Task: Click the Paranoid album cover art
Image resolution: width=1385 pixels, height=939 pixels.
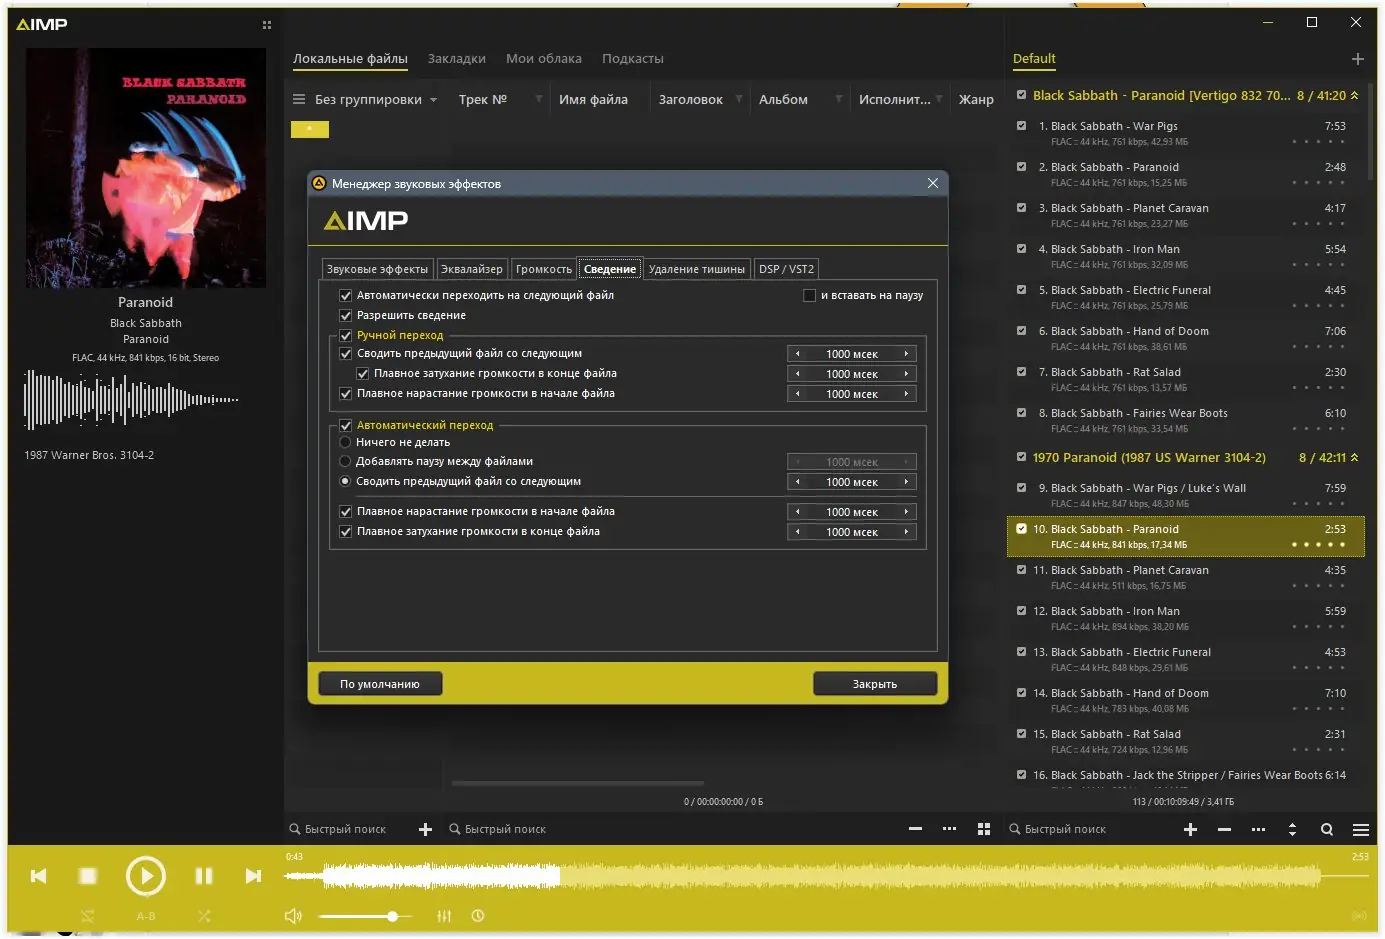Action: [x=146, y=168]
